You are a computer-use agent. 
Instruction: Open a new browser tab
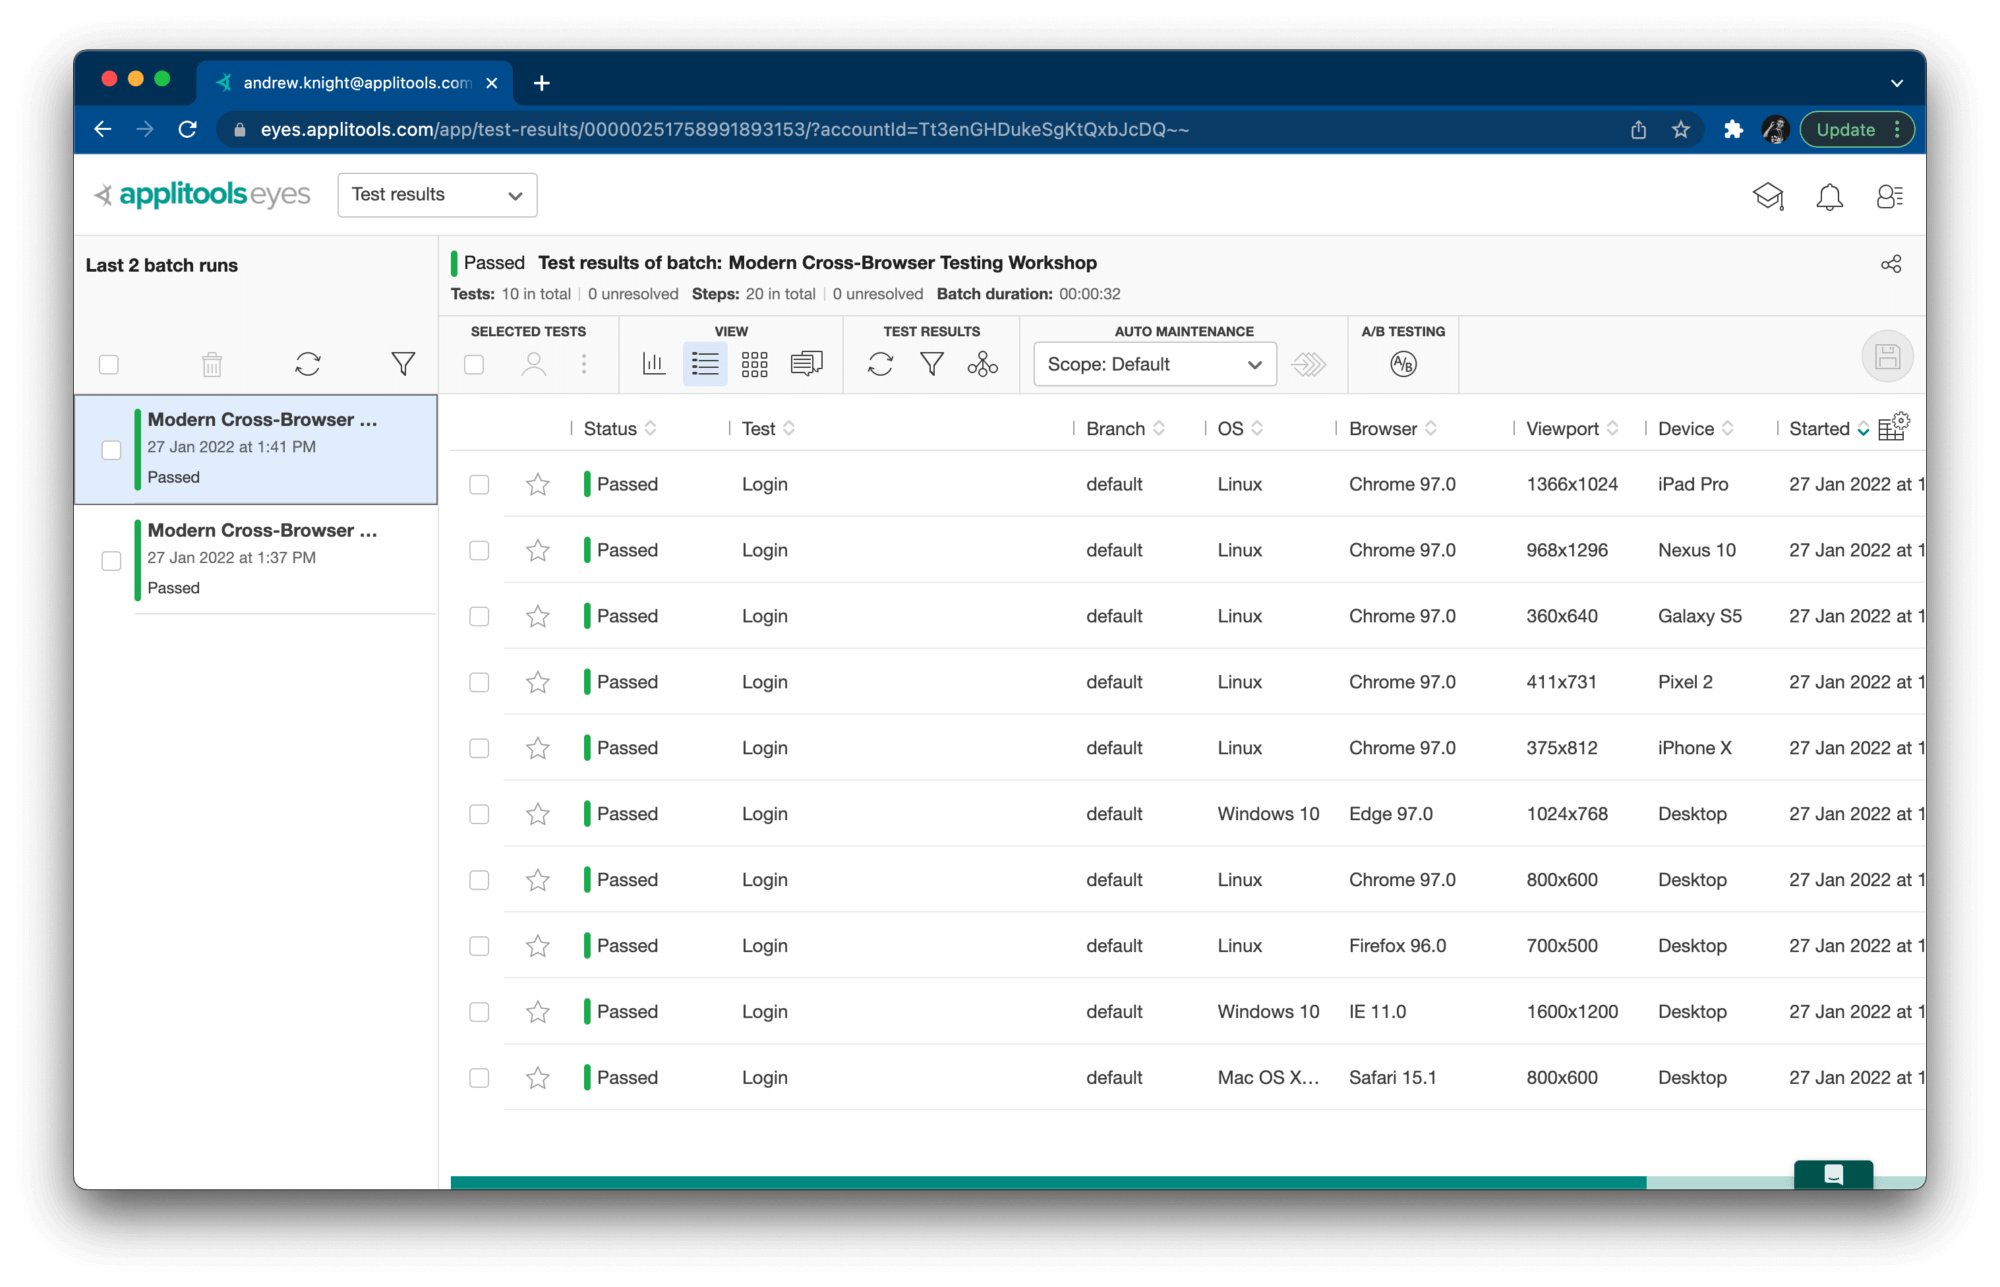[x=541, y=82]
